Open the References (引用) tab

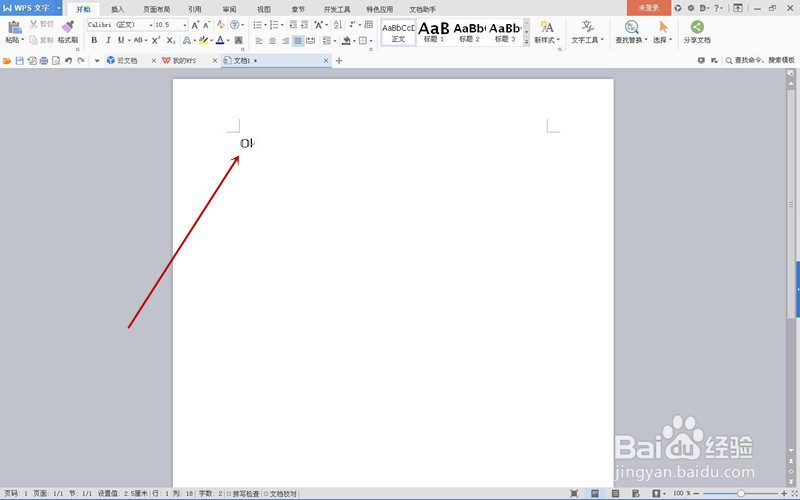coord(194,9)
